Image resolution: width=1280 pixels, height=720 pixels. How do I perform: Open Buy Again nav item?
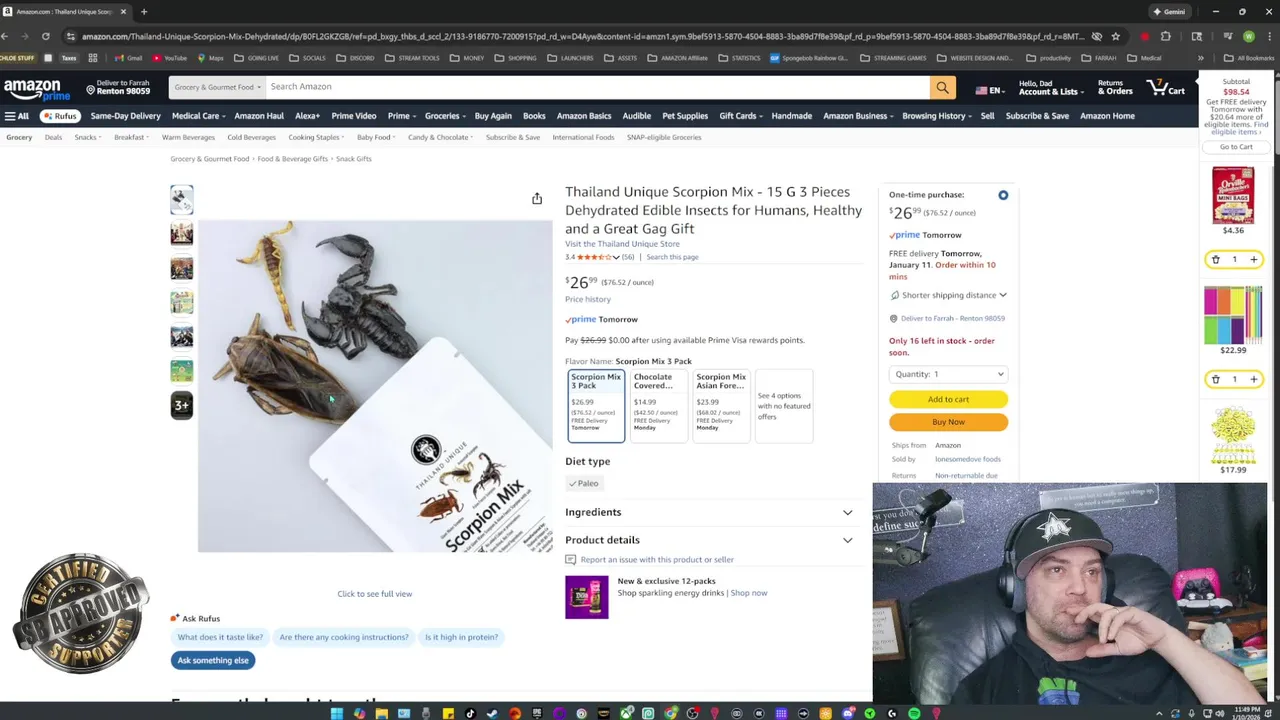(x=493, y=116)
